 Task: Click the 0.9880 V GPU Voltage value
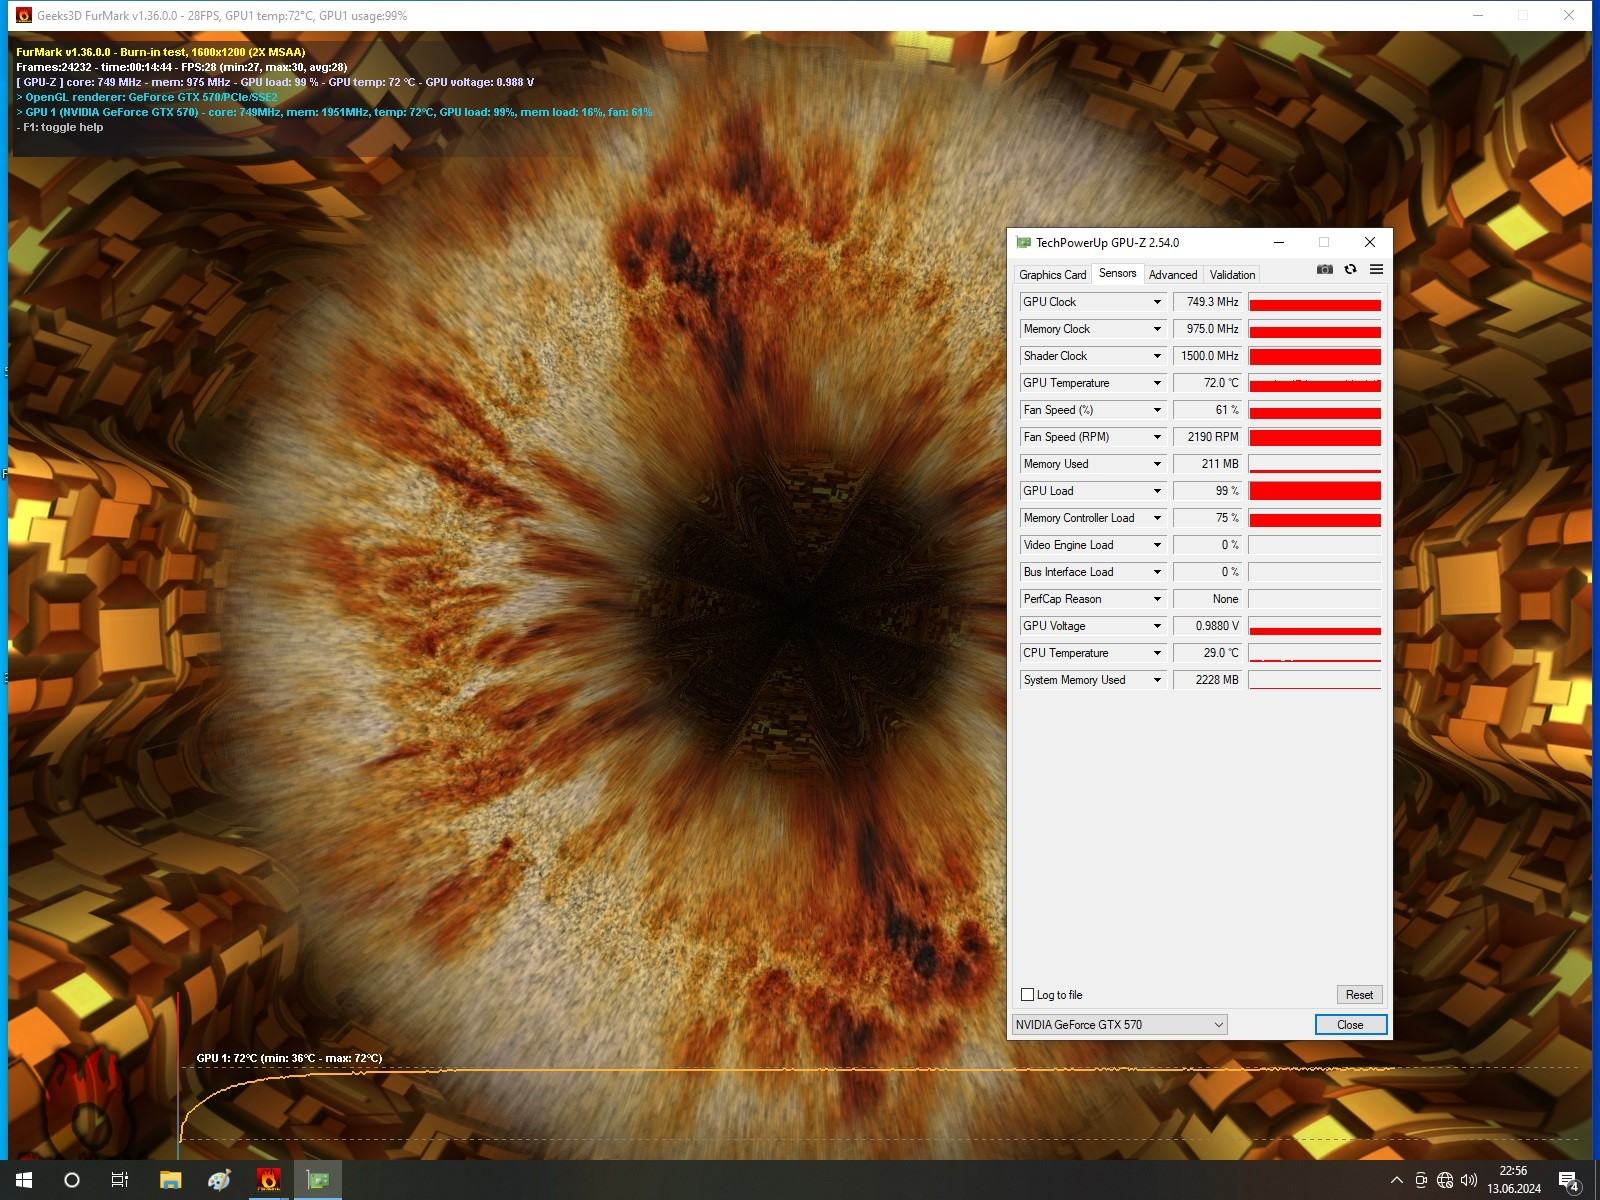1207,626
